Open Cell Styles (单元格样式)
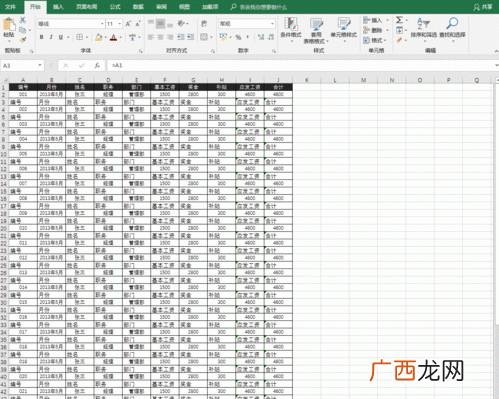The width and height of the screenshot is (499, 399). 344,30
